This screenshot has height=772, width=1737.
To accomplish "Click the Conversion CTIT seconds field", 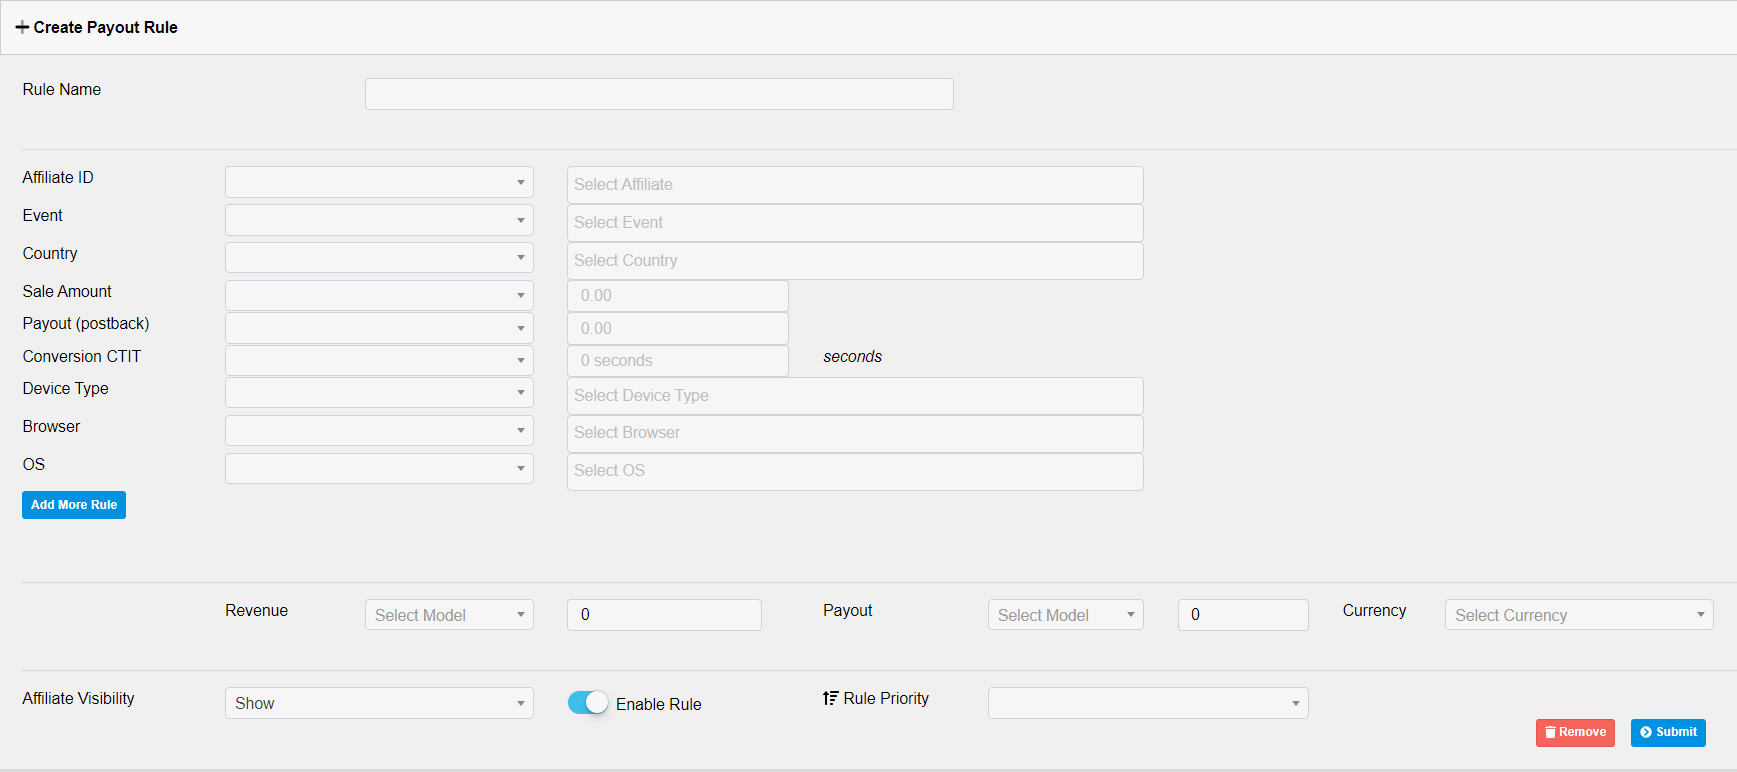I will coord(677,361).
